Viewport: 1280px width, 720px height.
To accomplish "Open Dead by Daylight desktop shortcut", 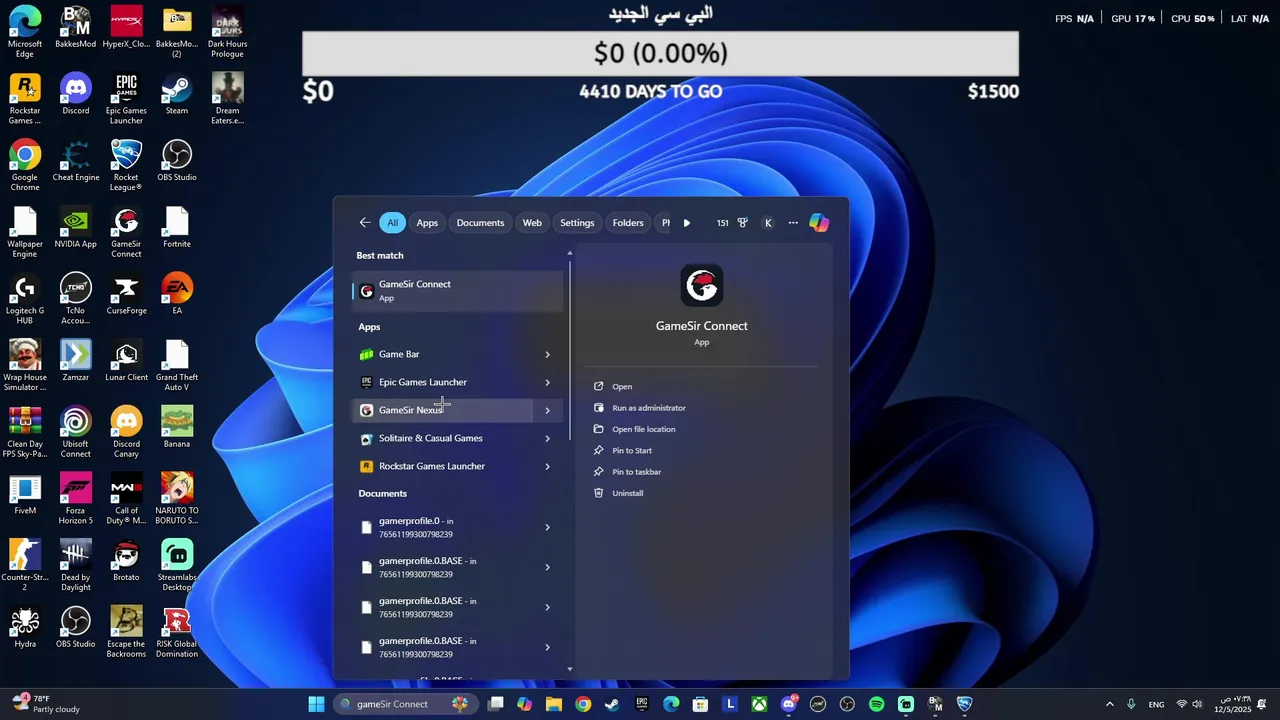I will 76,566.
